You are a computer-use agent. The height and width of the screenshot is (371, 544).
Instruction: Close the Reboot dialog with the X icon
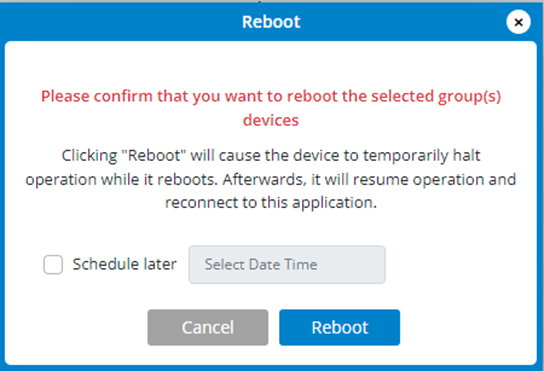[x=518, y=22]
